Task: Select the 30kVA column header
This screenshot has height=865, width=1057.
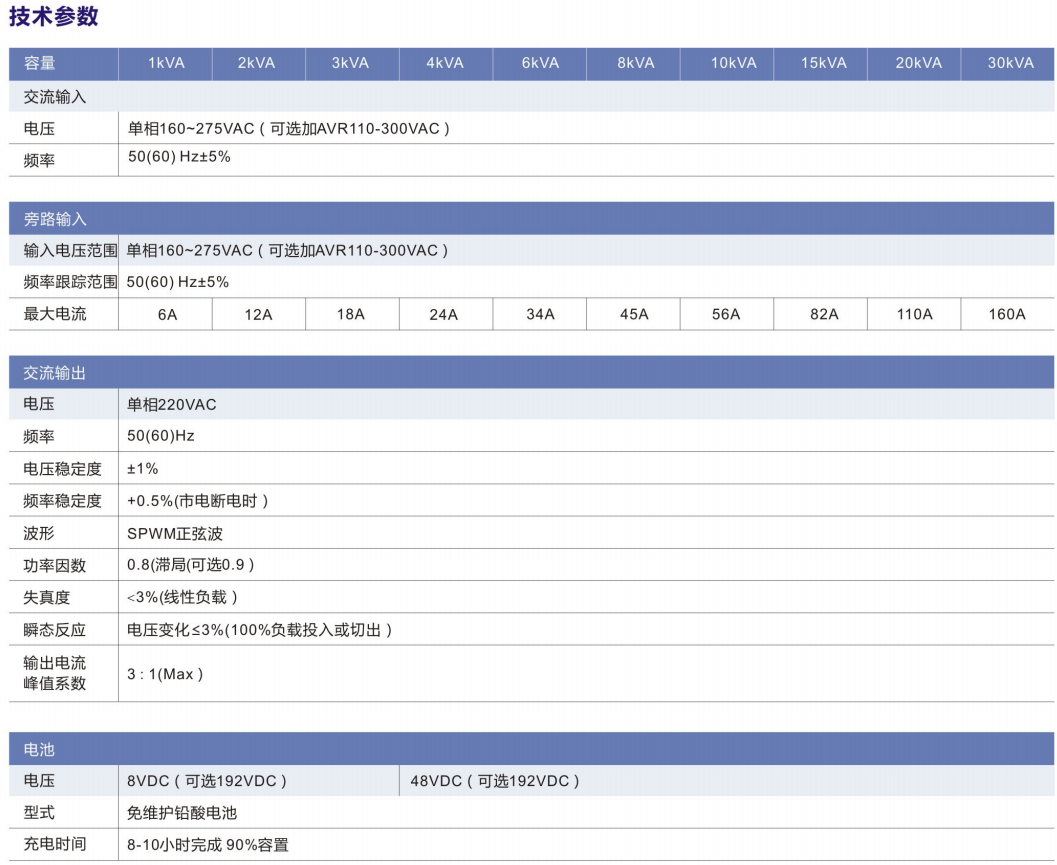Action: click(x=1010, y=63)
